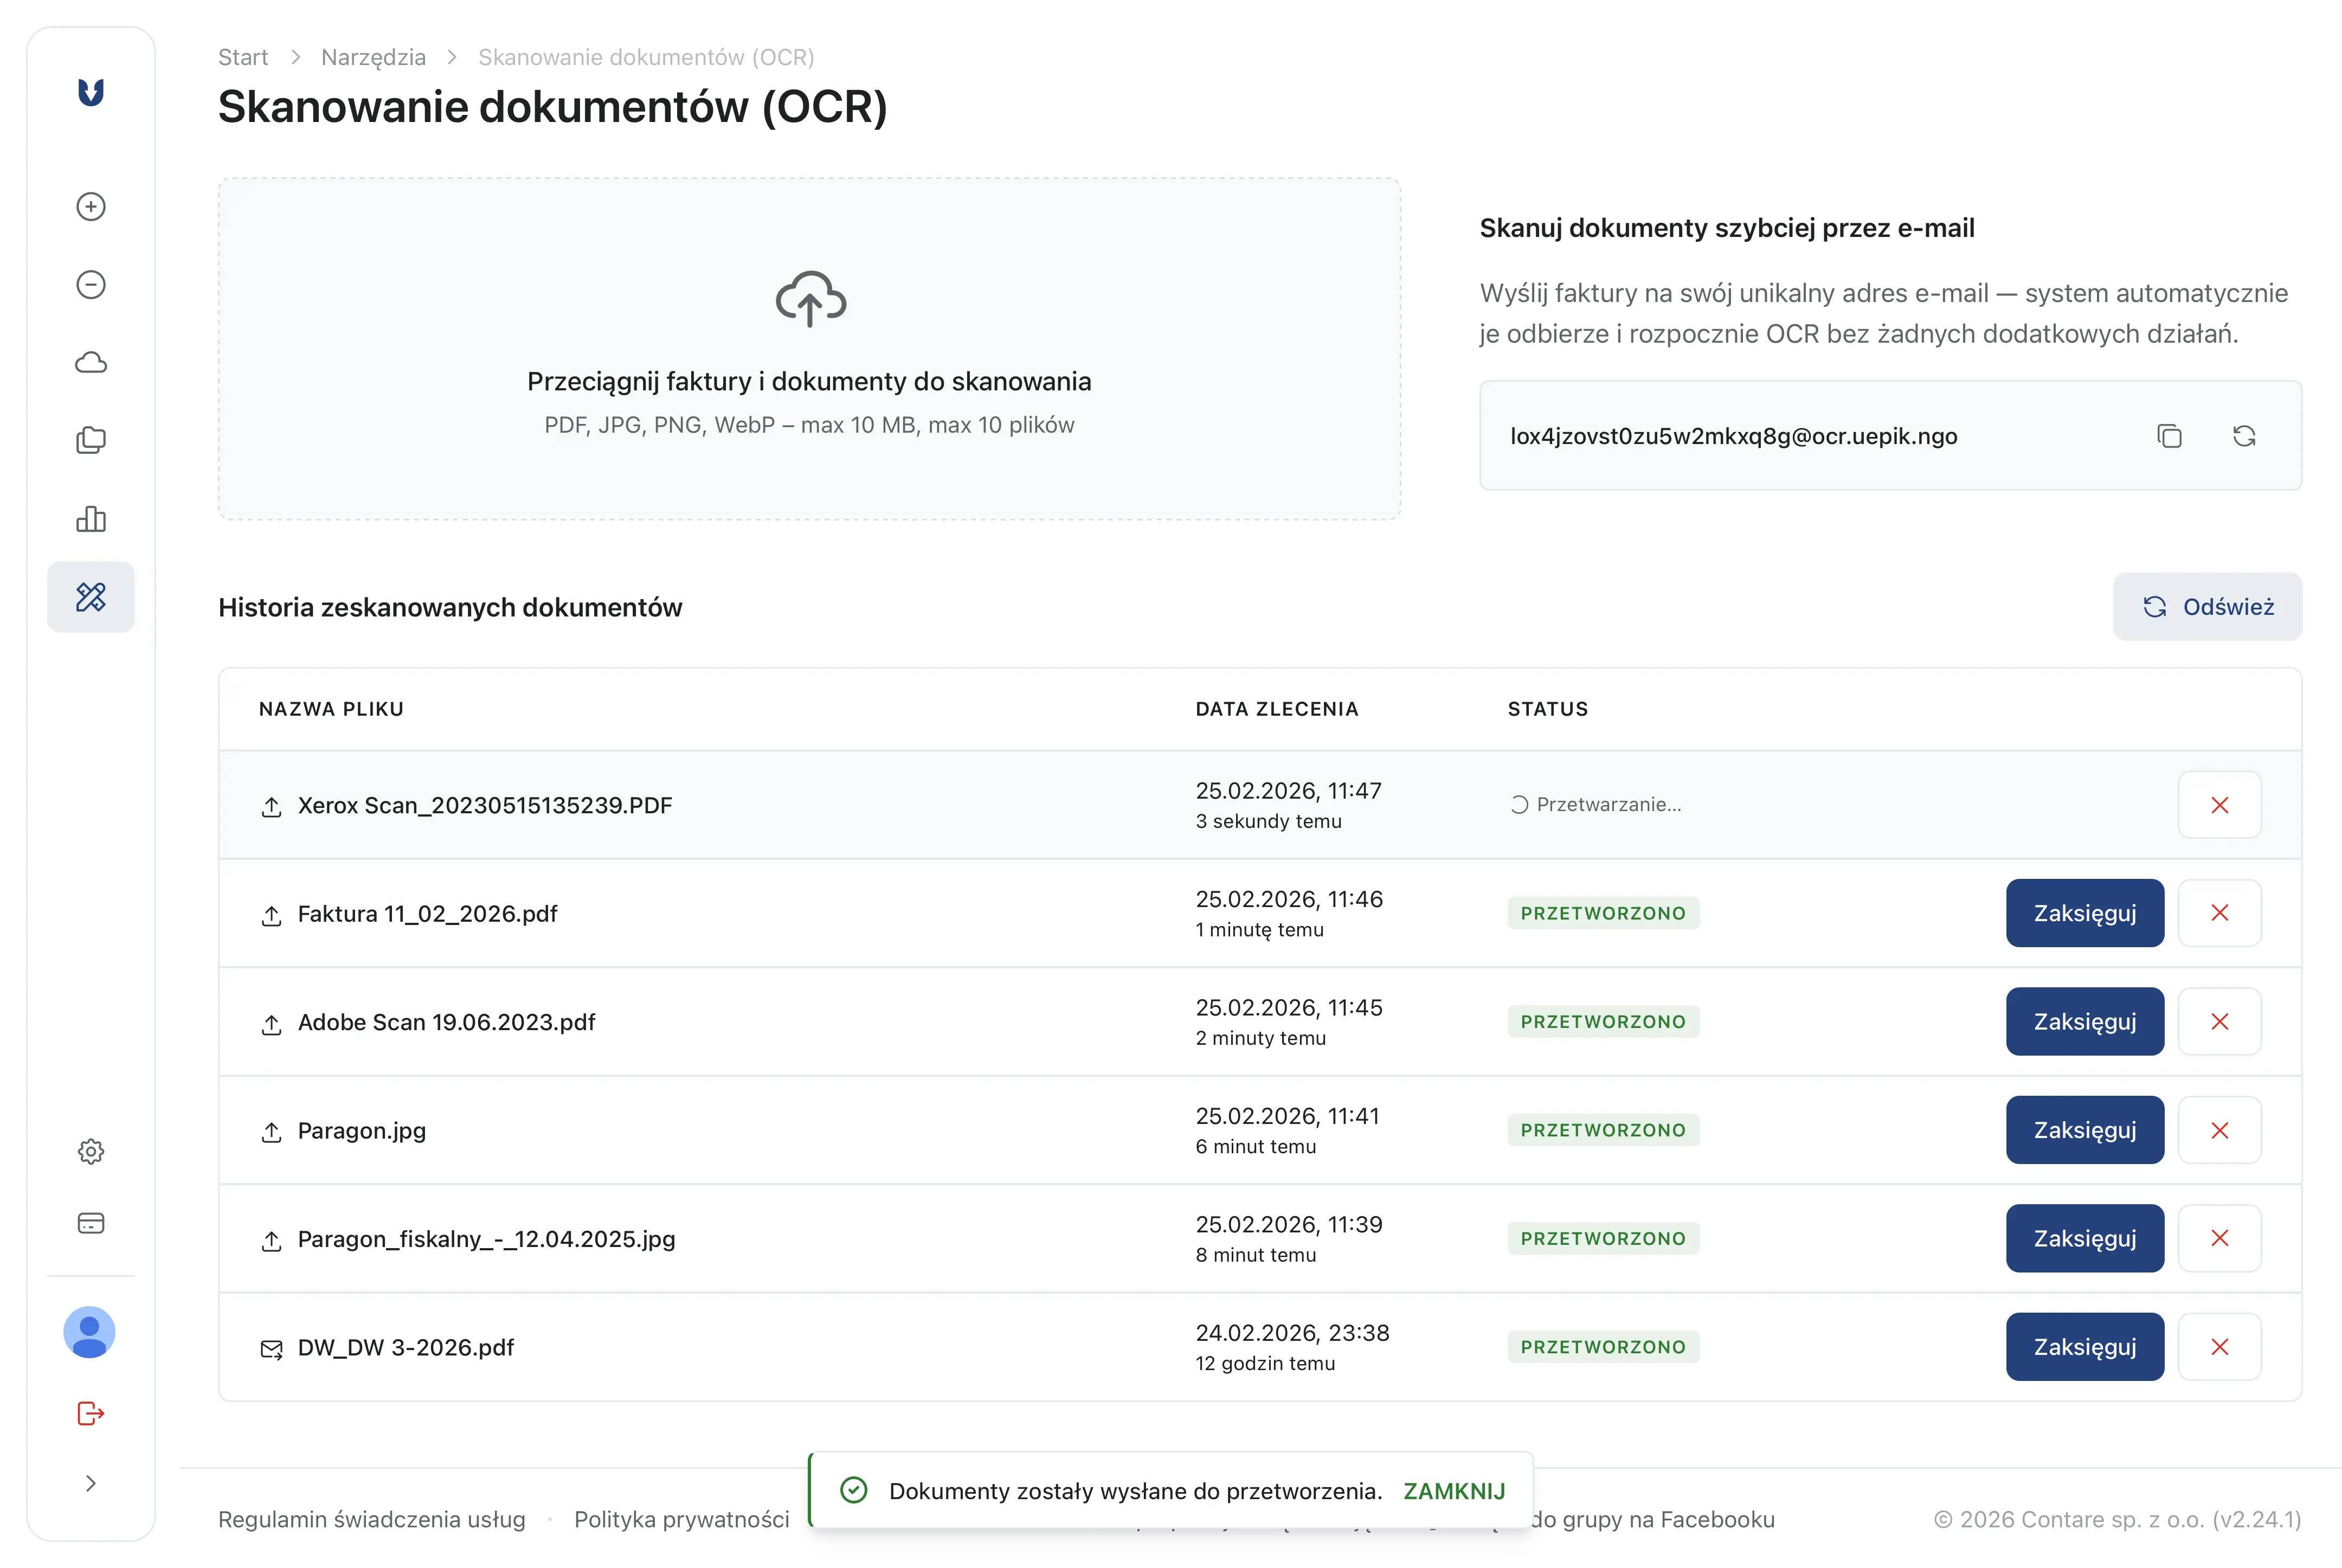Go to Start in the breadcrumb

243,57
